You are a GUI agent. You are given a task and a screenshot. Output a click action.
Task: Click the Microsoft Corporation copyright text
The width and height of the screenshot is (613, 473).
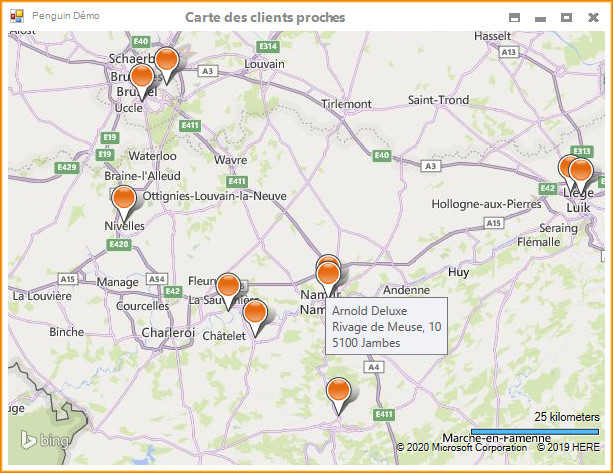pos(462,447)
